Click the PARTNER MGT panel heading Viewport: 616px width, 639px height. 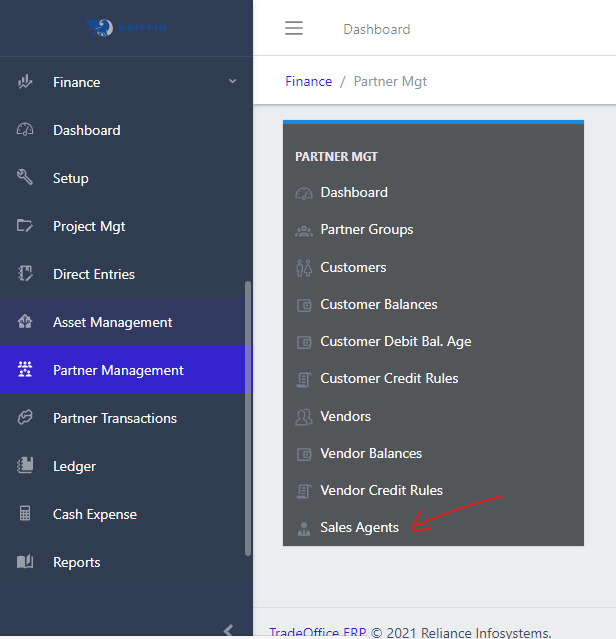[x=337, y=156]
